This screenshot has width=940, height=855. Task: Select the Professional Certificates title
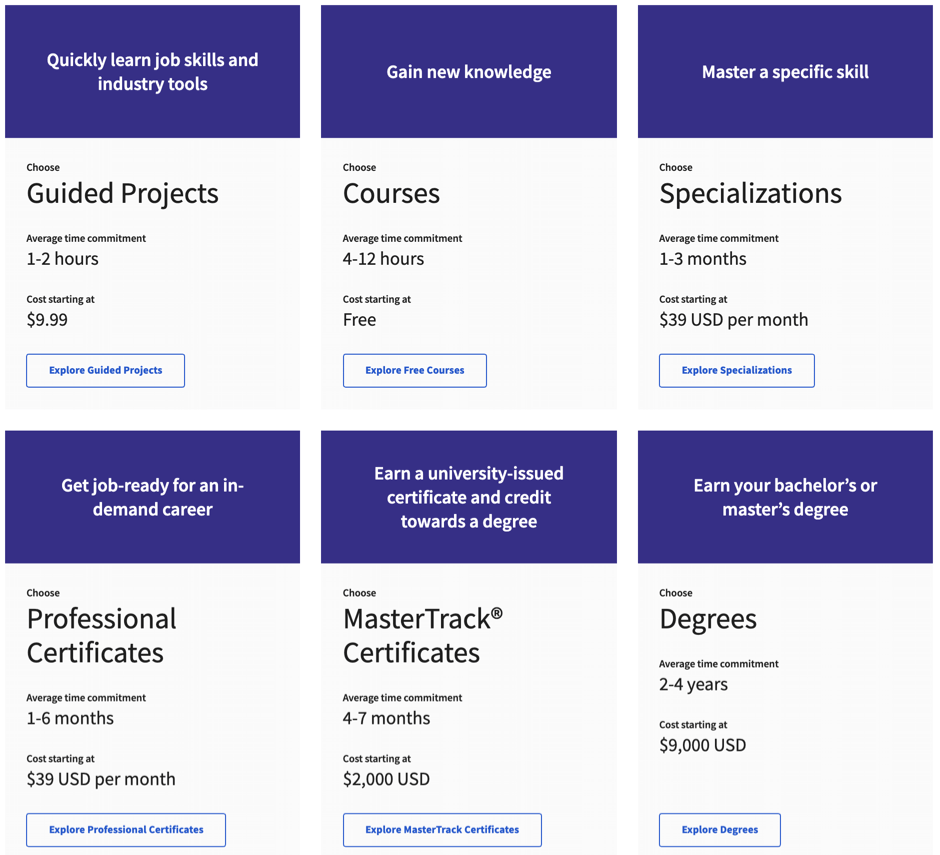(102, 636)
